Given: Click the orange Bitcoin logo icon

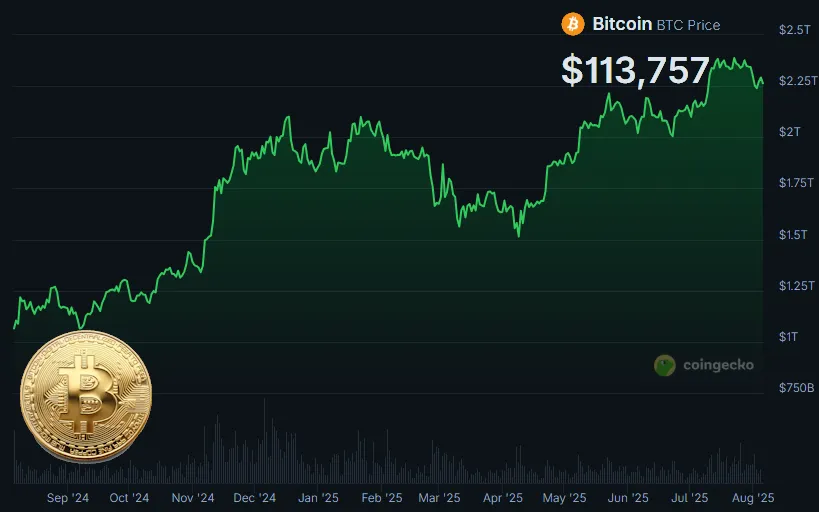Looking at the screenshot, I should 573,24.
